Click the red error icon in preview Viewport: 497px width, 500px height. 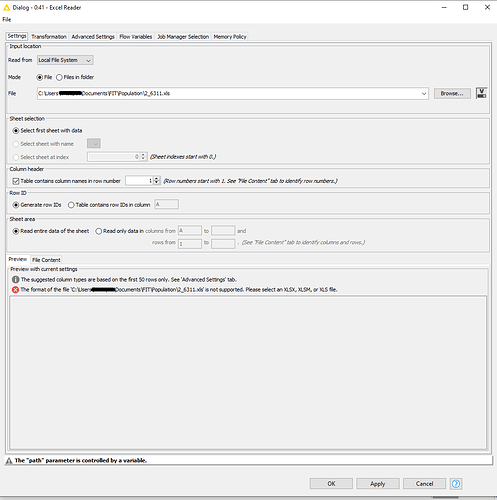point(15,290)
